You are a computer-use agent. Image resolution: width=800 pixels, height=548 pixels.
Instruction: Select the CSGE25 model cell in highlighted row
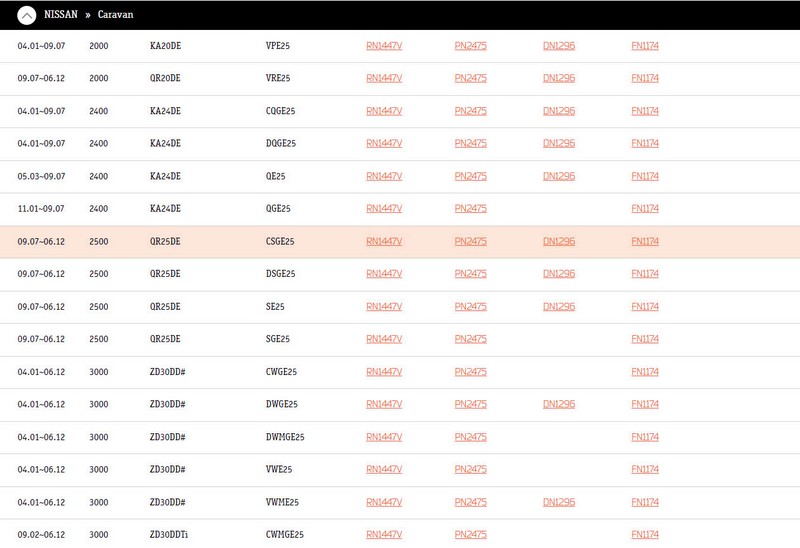click(280, 241)
